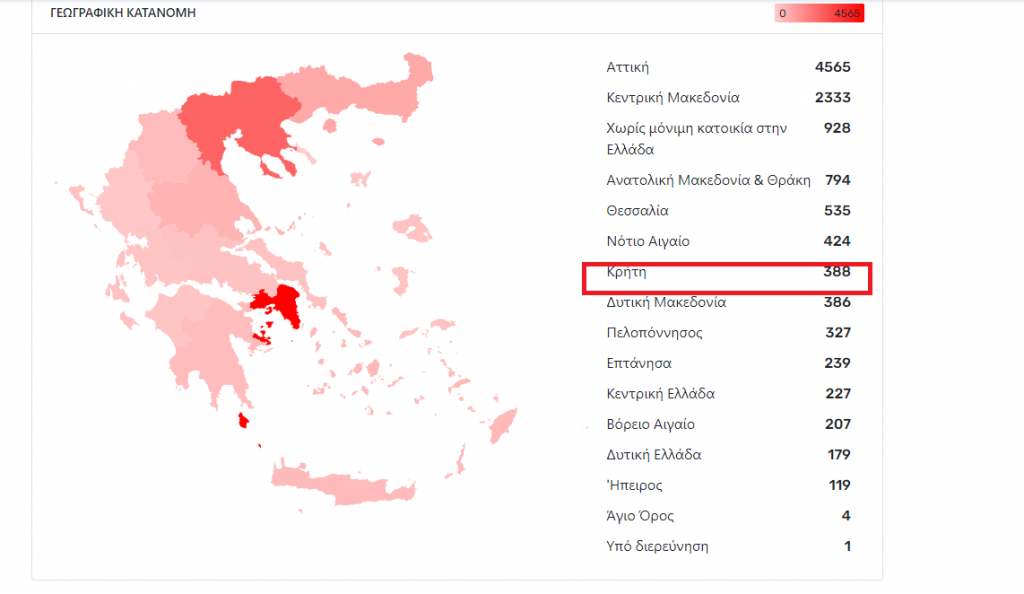This screenshot has width=1024, height=594.
Task: Click the bright red Attica region on map
Action: pos(283,305)
